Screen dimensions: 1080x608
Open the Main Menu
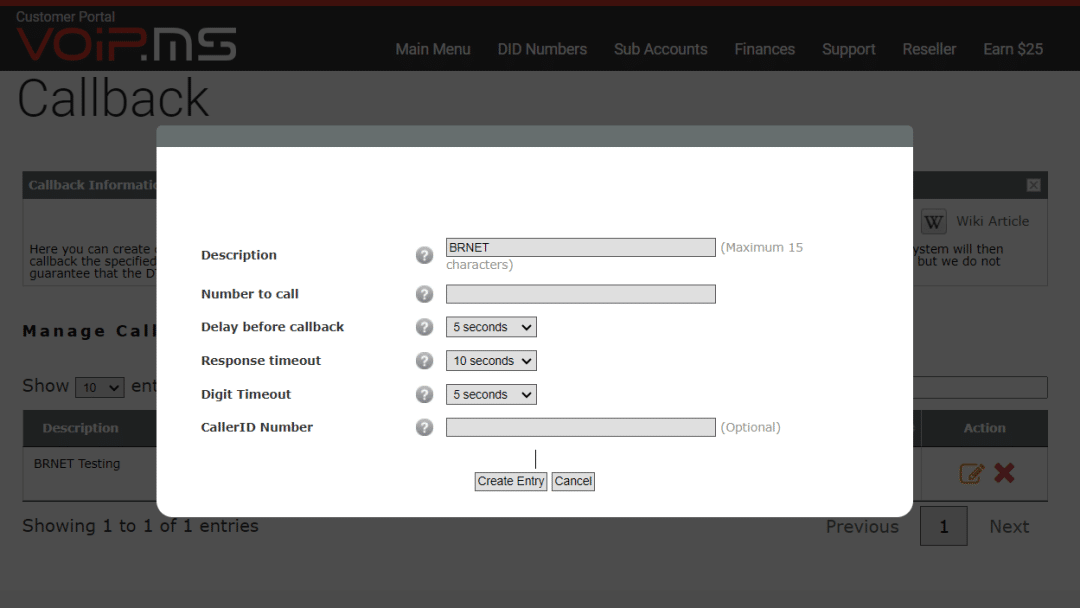coord(433,49)
